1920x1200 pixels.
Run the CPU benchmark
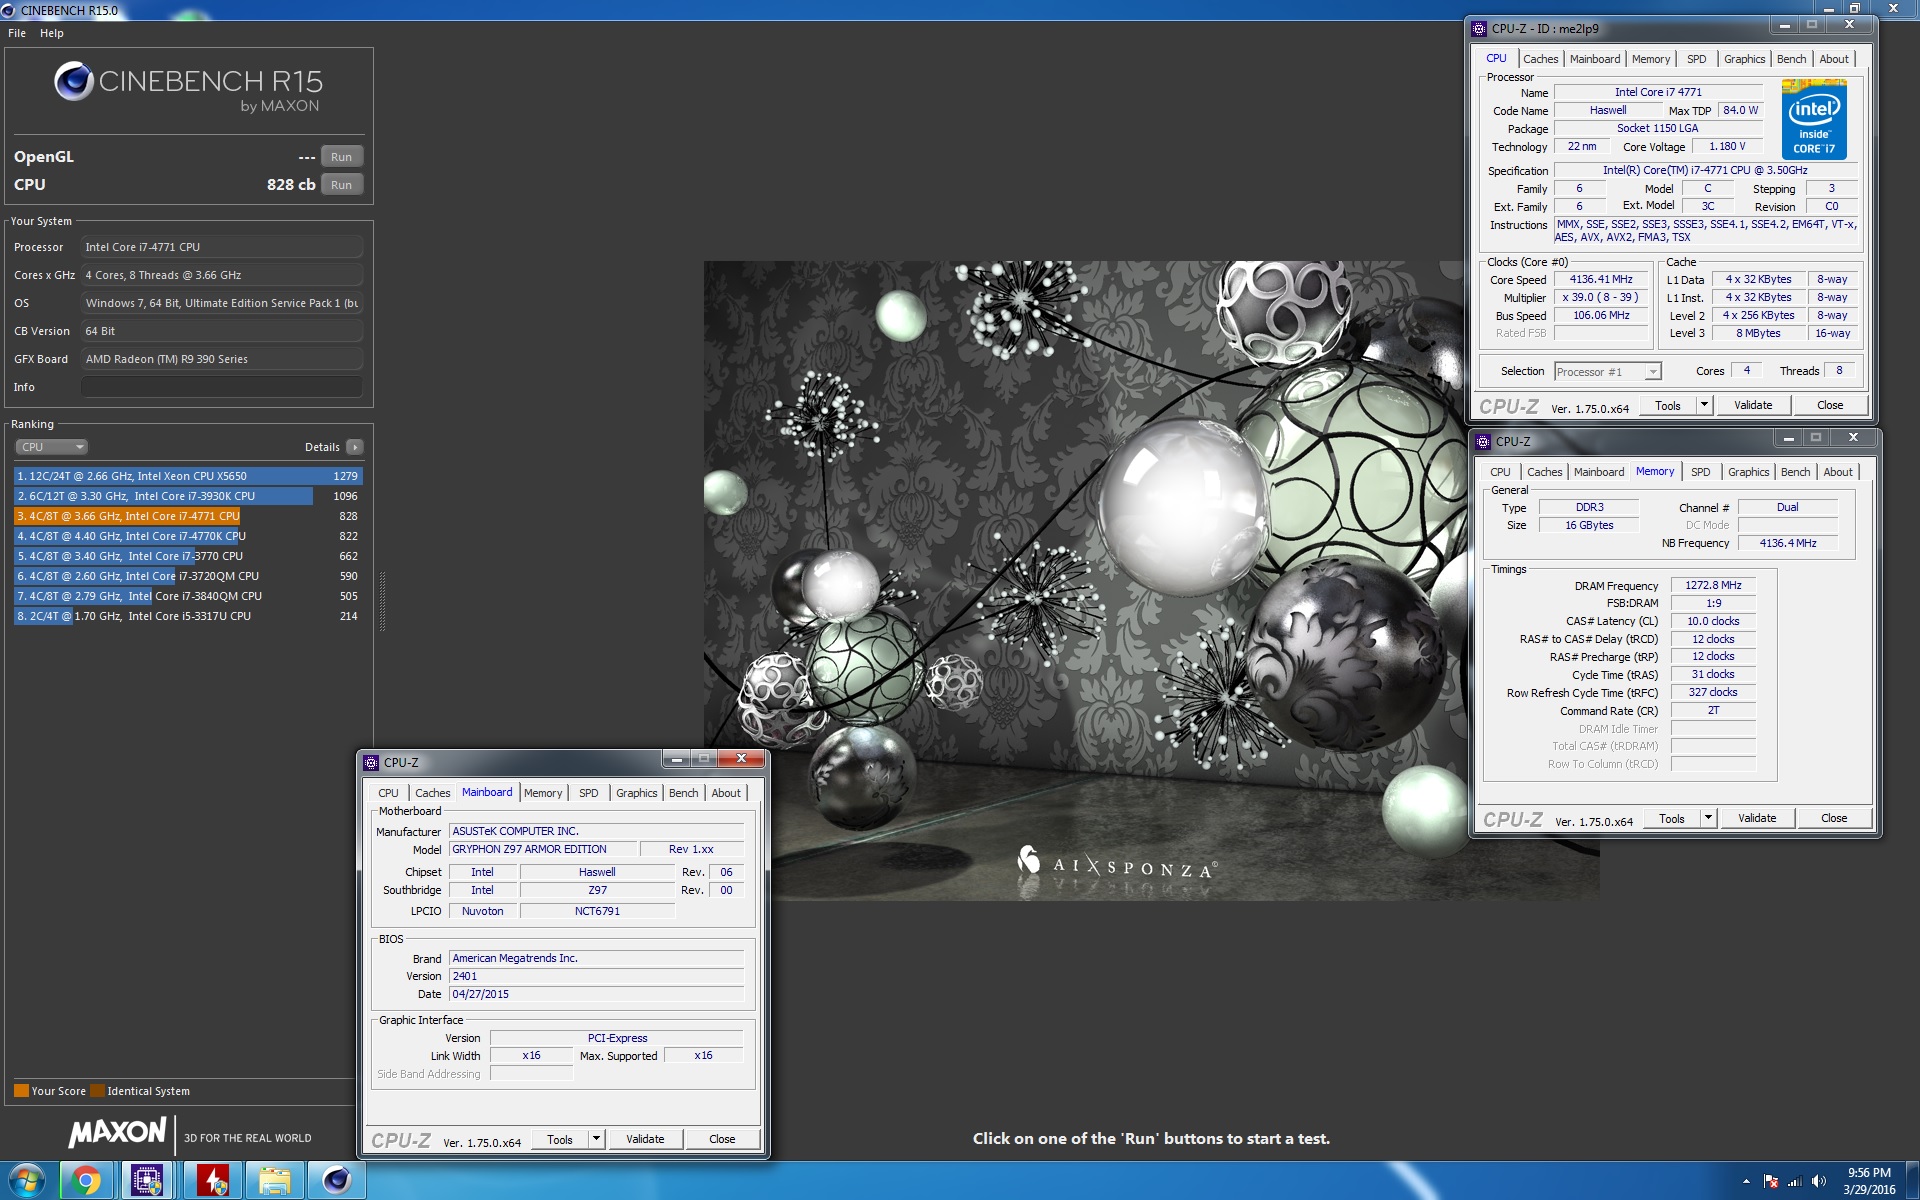(341, 185)
